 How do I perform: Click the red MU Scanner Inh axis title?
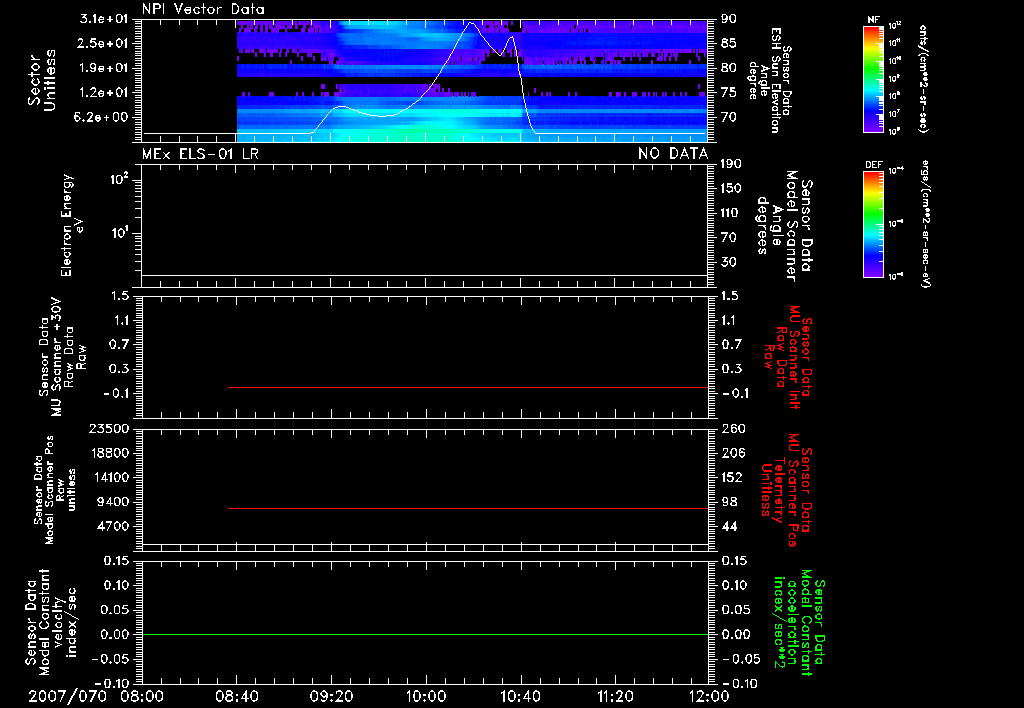pos(788,357)
